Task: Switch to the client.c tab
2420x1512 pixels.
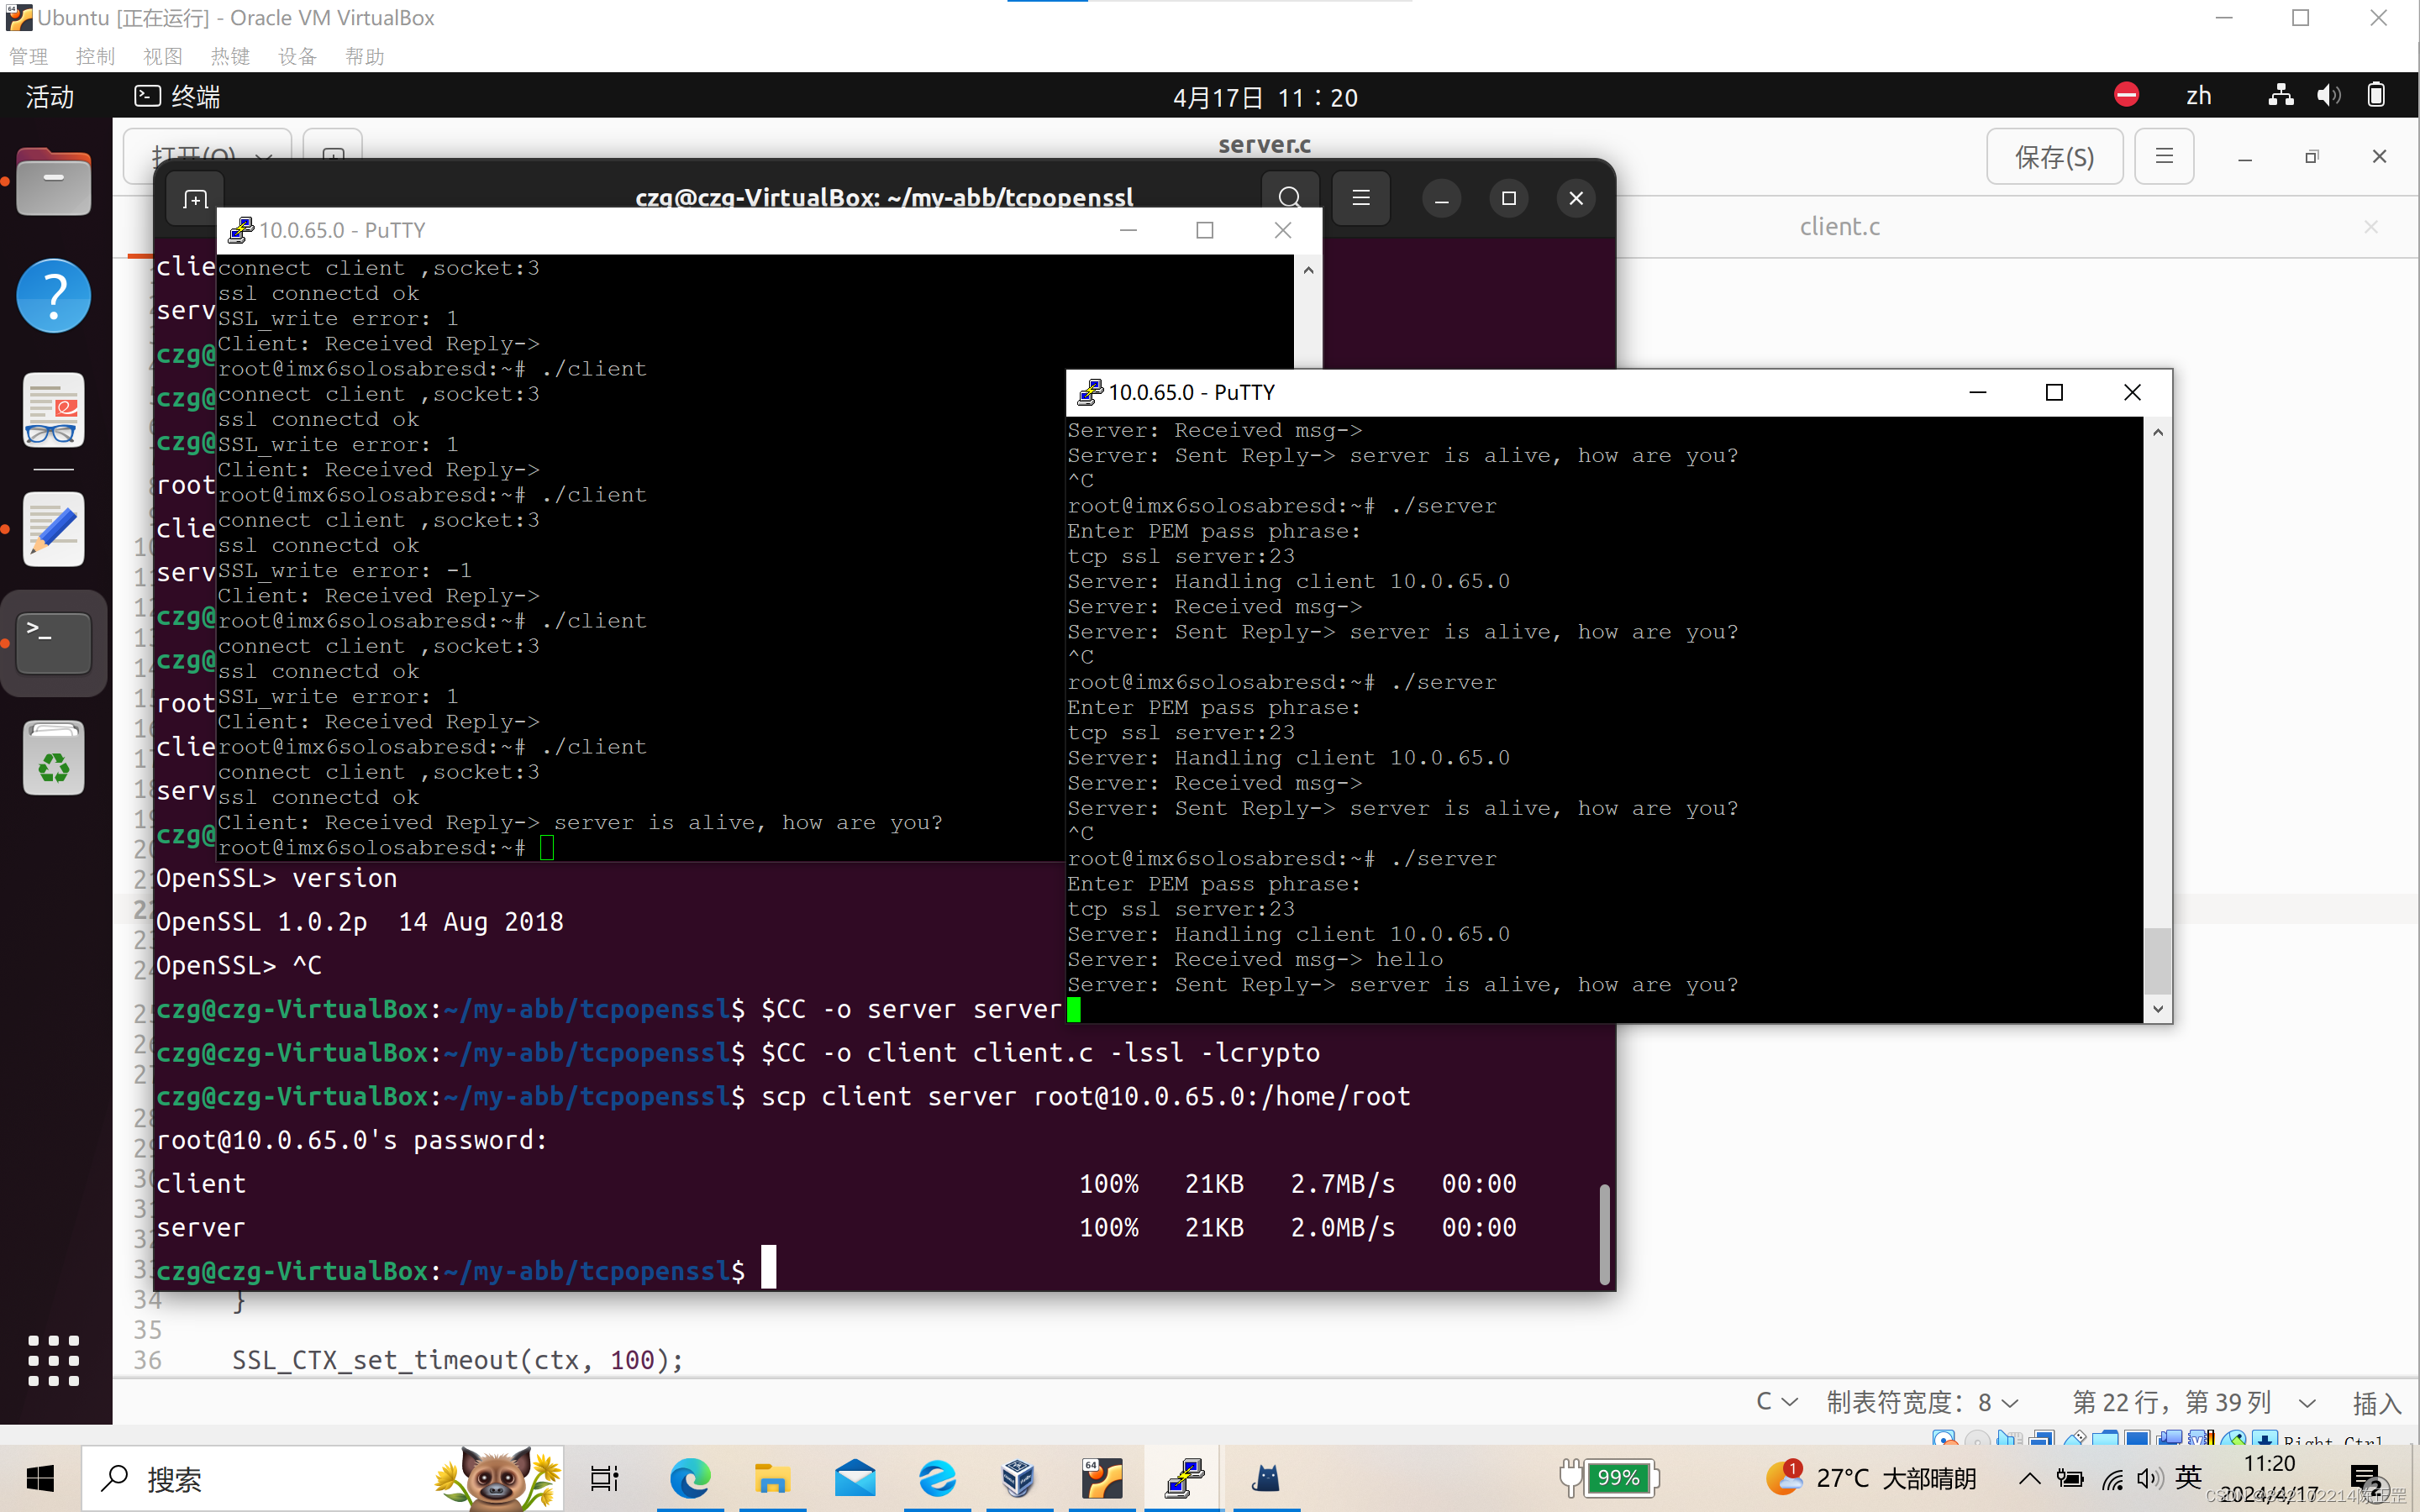Action: point(1839,226)
